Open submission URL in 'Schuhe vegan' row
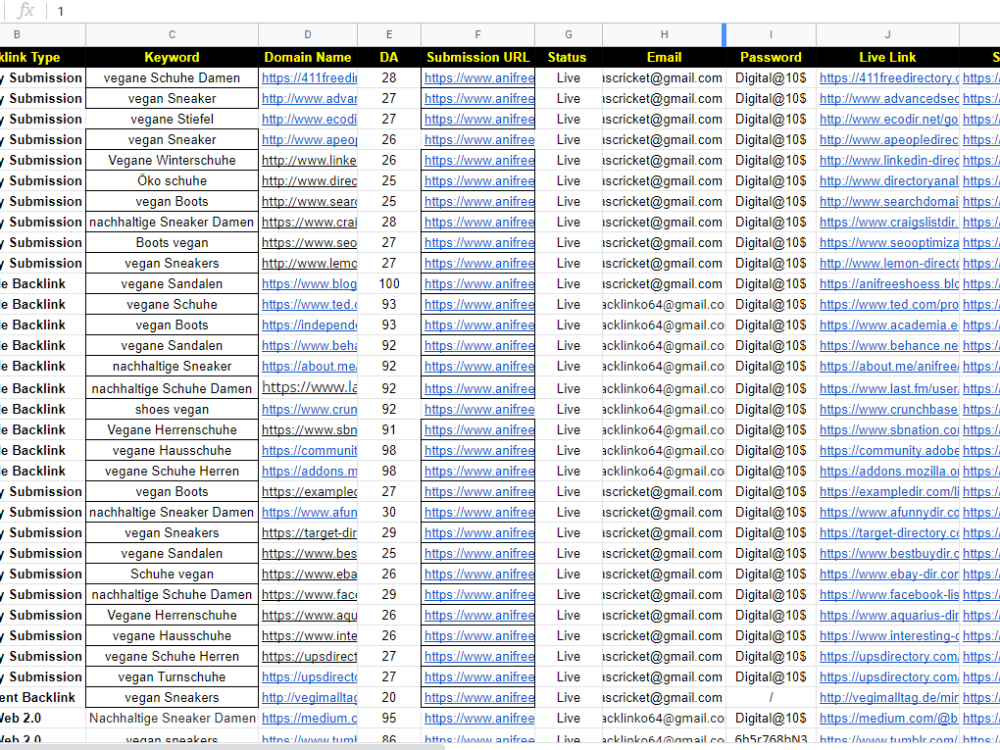 coord(479,574)
